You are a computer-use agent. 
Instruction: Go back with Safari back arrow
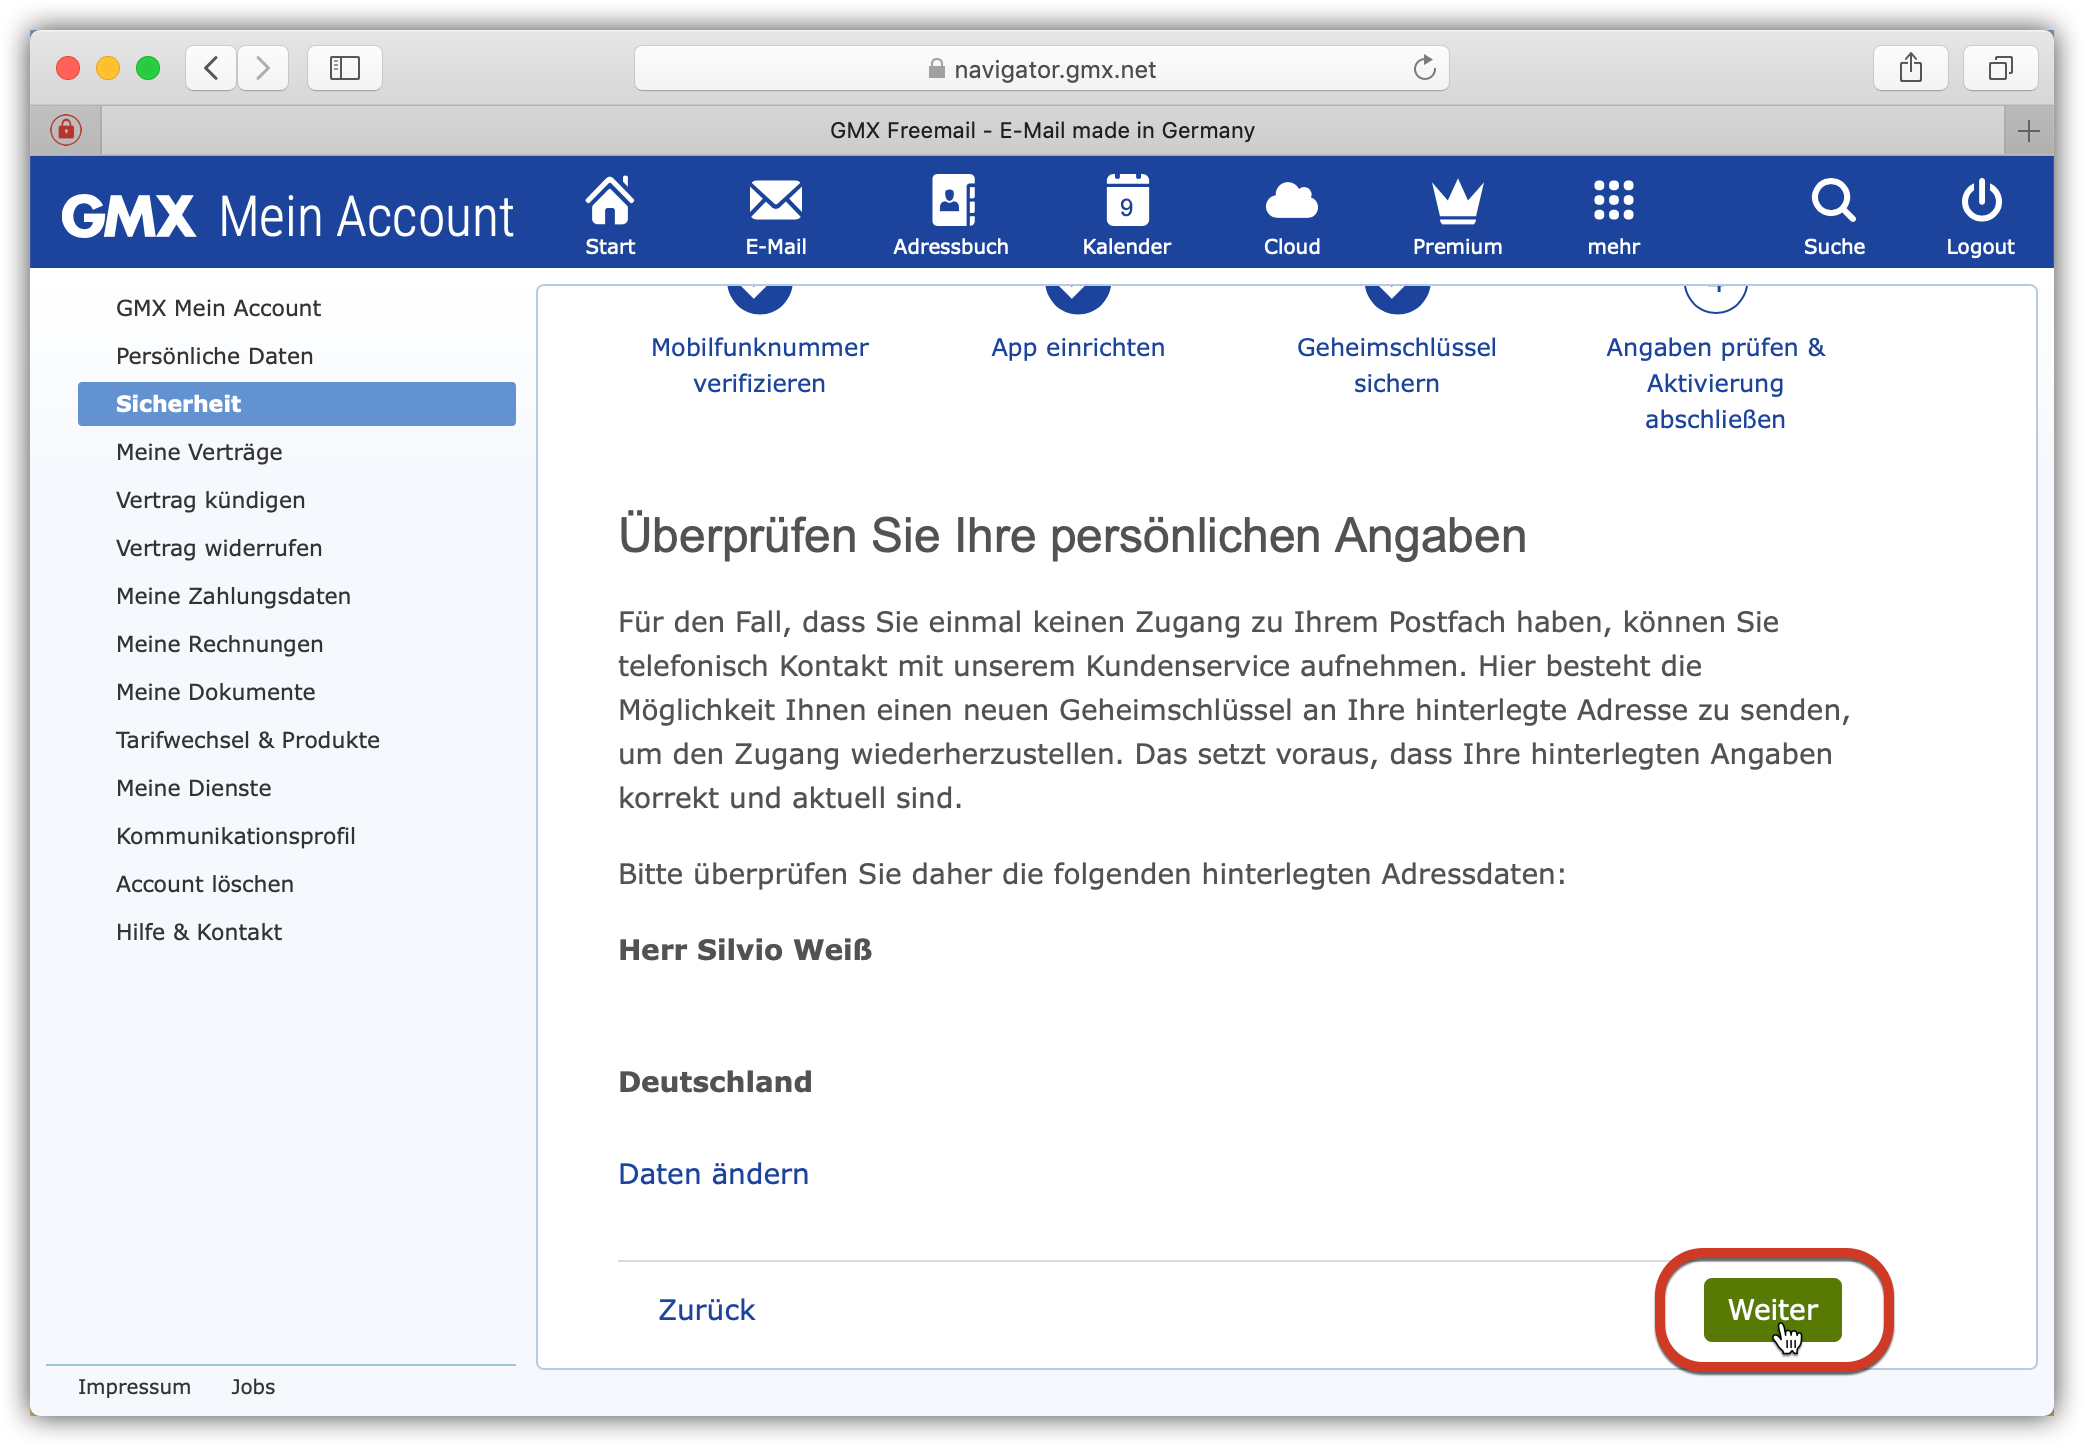[x=211, y=68]
